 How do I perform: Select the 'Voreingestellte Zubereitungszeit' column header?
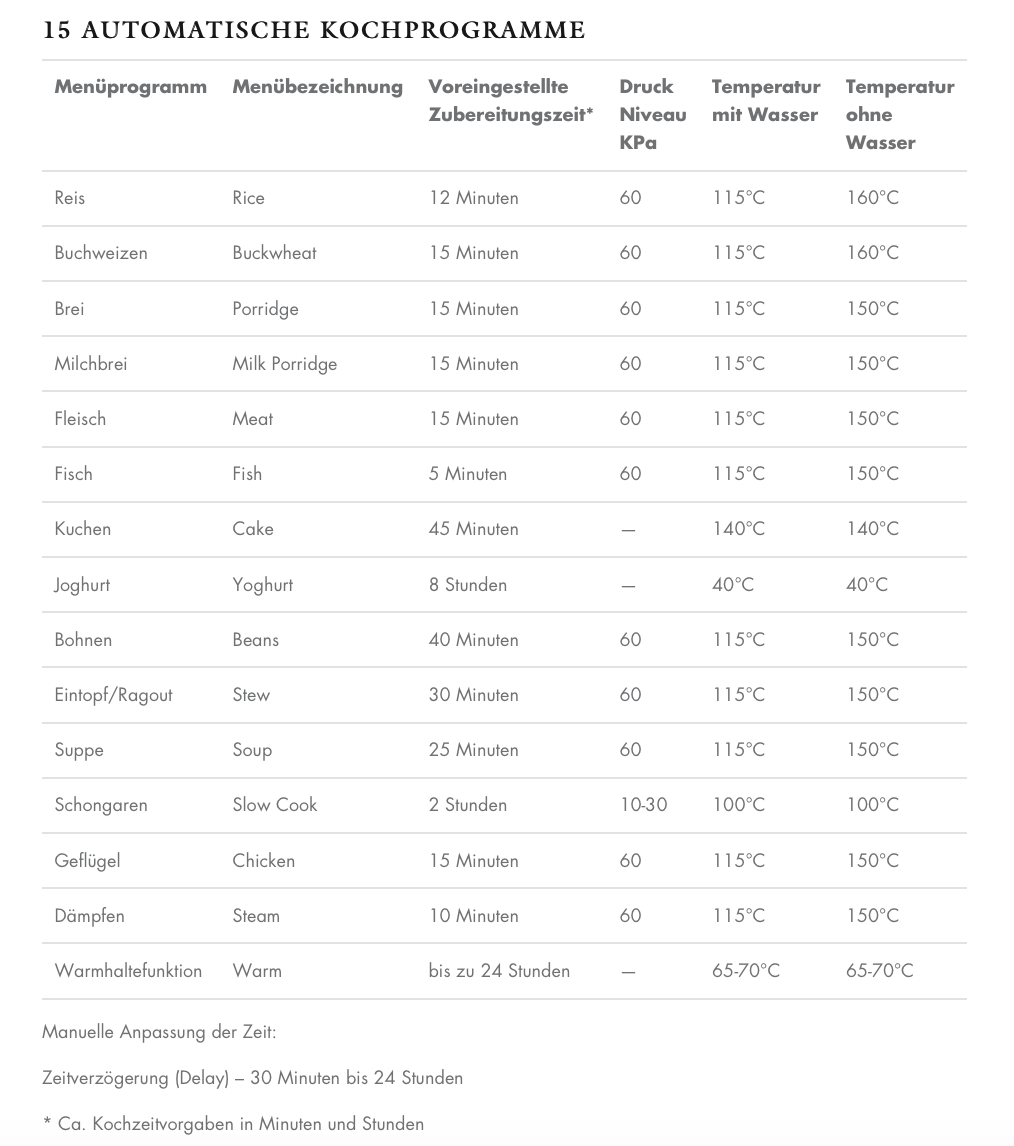coord(510,100)
